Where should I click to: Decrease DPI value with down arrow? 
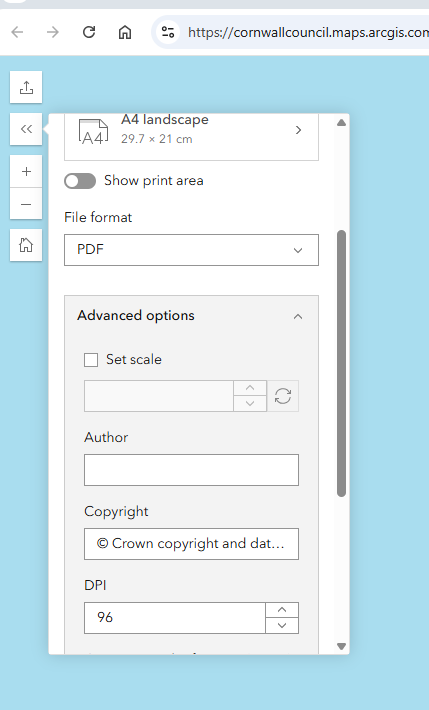(282, 626)
